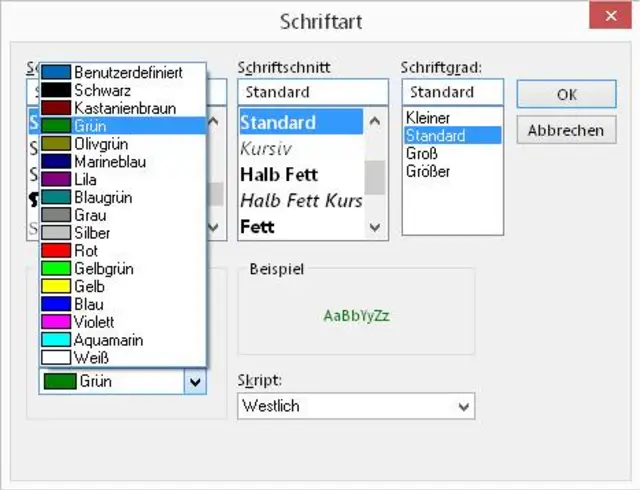Image resolution: width=640 pixels, height=490 pixels.
Task: Choose Halb Fett font style
Action: [279, 175]
